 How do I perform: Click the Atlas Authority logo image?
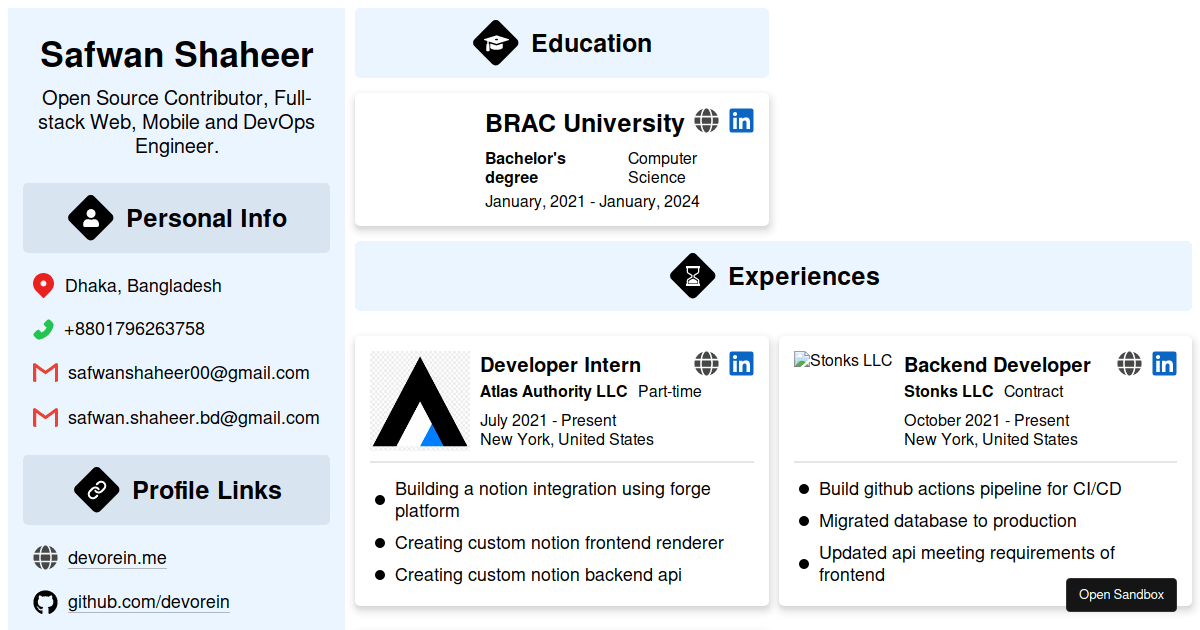tap(420, 400)
